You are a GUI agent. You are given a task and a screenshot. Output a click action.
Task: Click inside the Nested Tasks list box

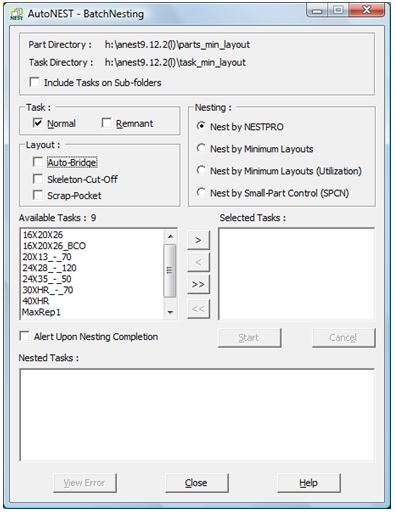point(197,414)
